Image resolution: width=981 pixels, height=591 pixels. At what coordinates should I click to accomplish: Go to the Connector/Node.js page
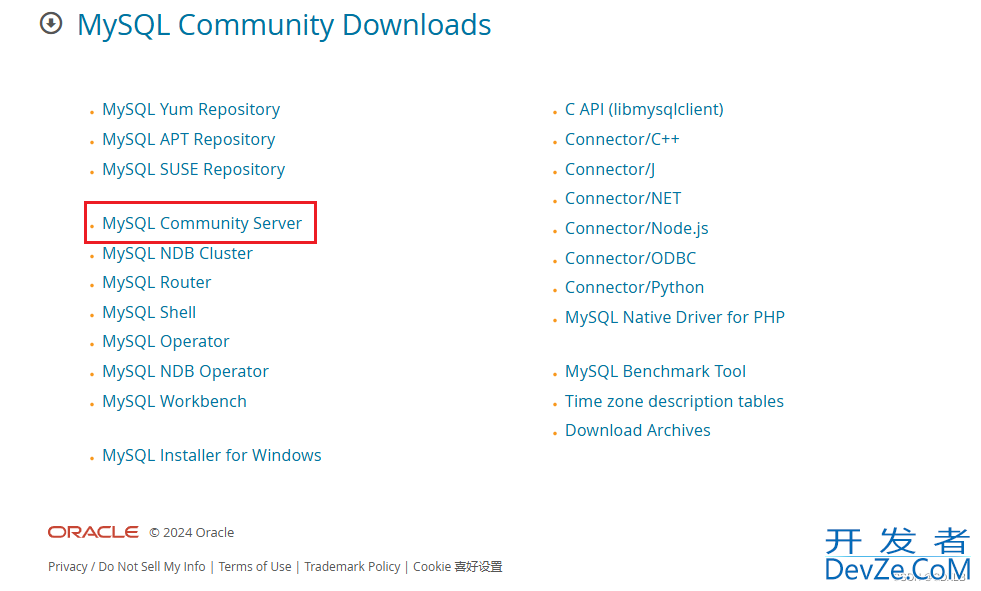point(636,228)
